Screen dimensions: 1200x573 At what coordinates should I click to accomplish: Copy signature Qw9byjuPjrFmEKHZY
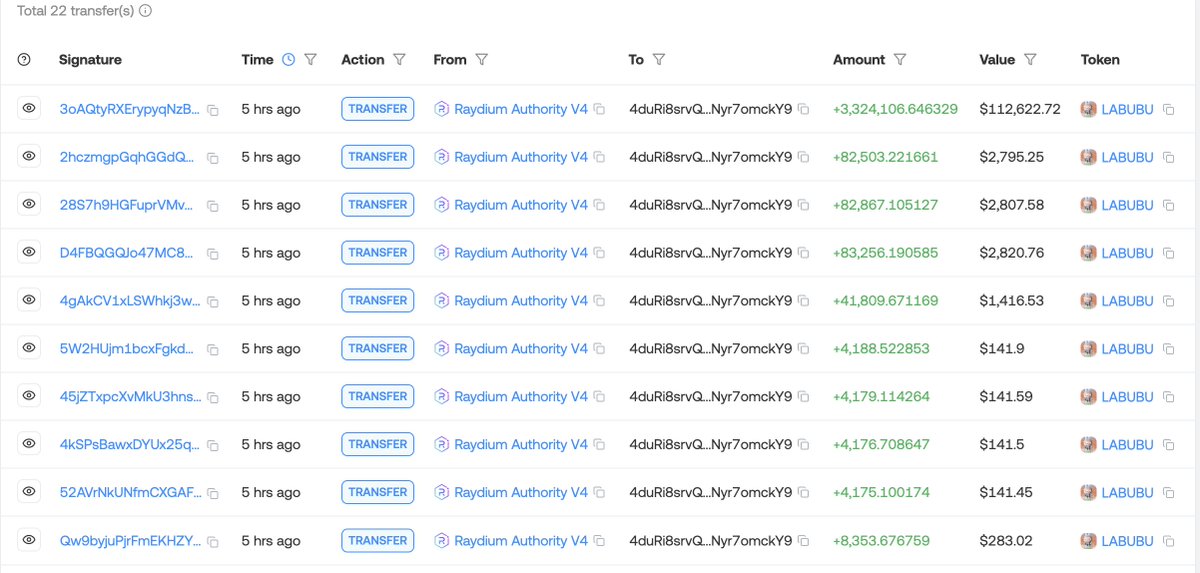tap(213, 542)
